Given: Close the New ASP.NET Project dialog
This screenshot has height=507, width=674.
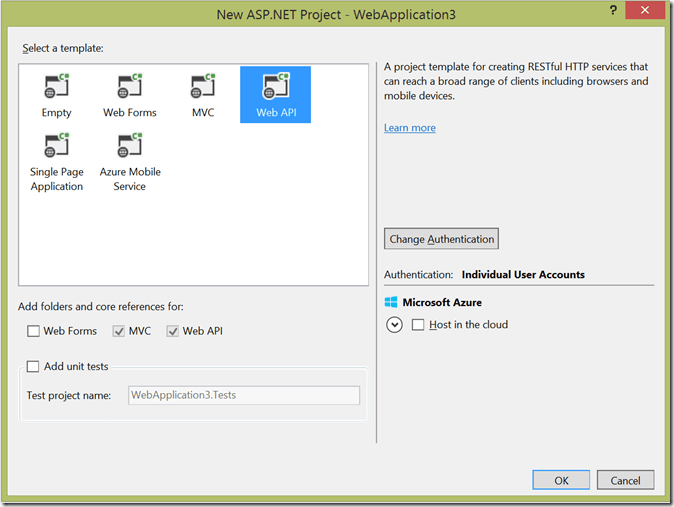Looking at the screenshot, I should (645, 10).
